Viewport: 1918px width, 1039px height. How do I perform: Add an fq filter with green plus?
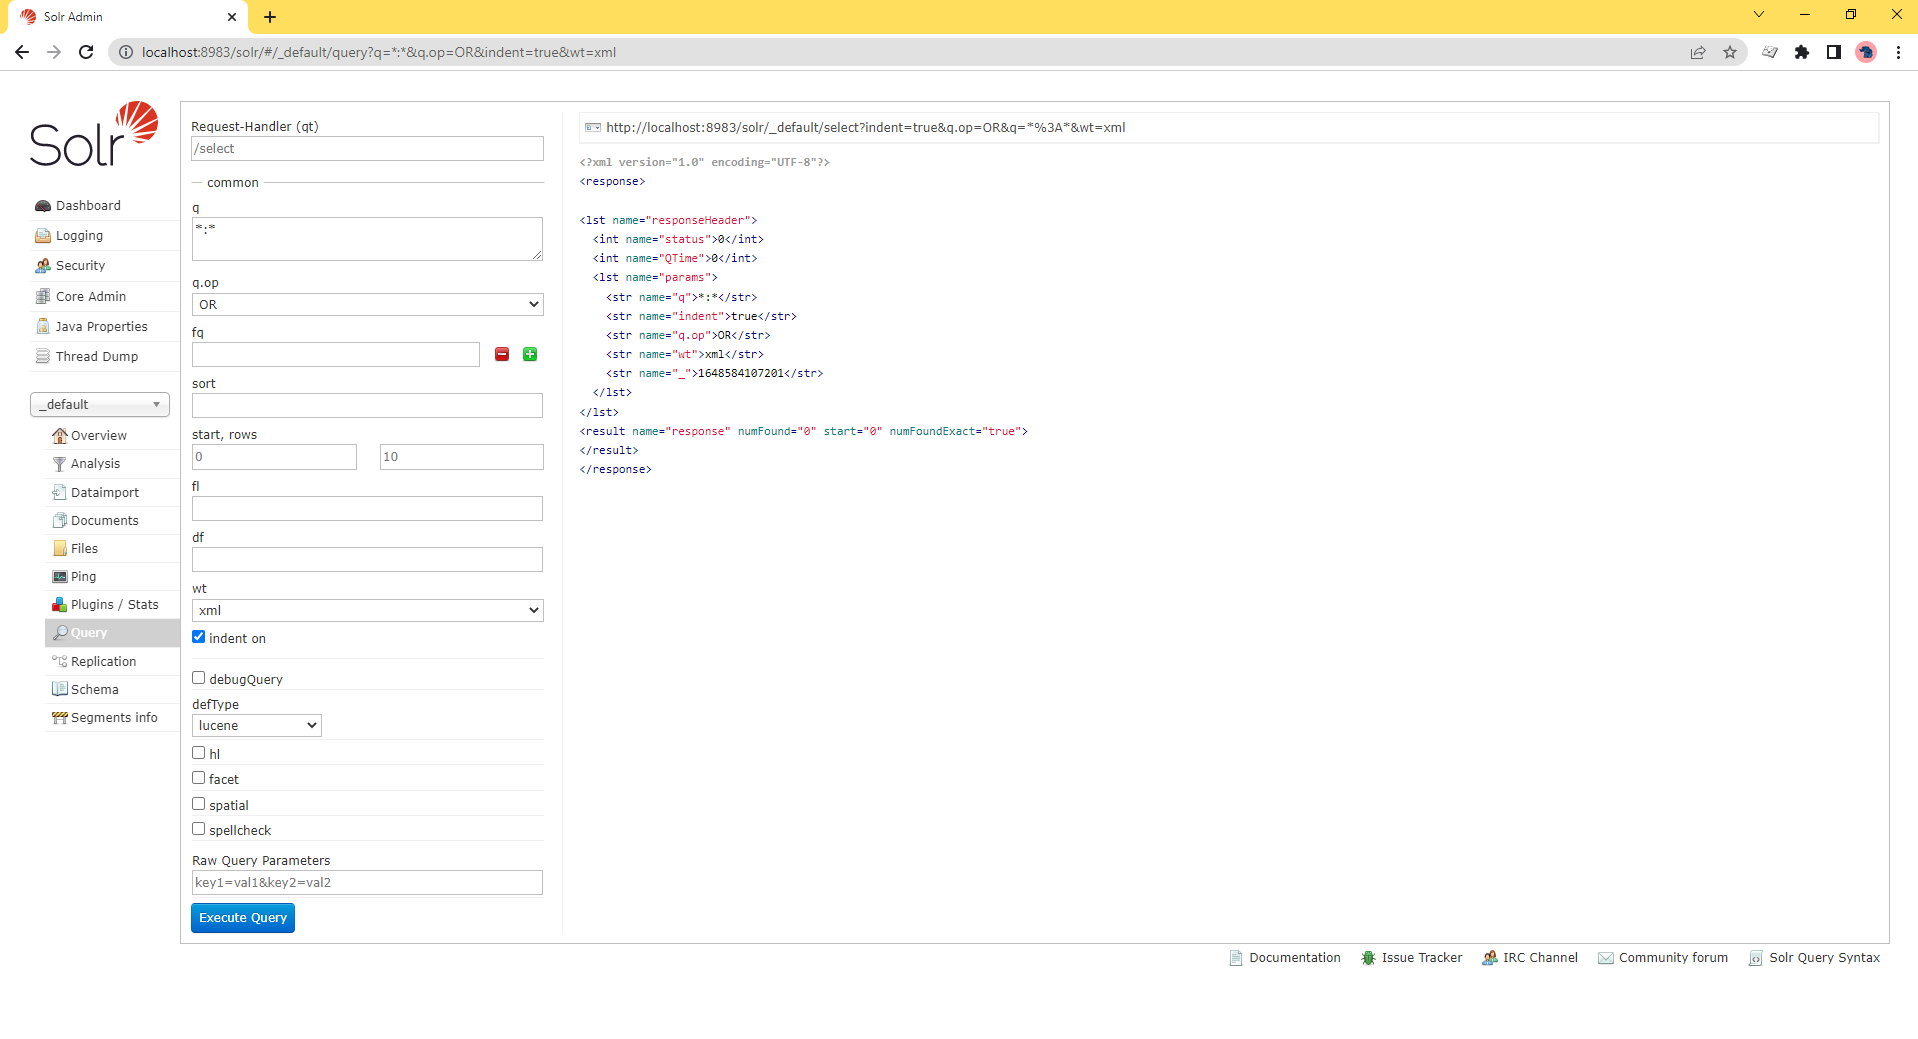(530, 354)
